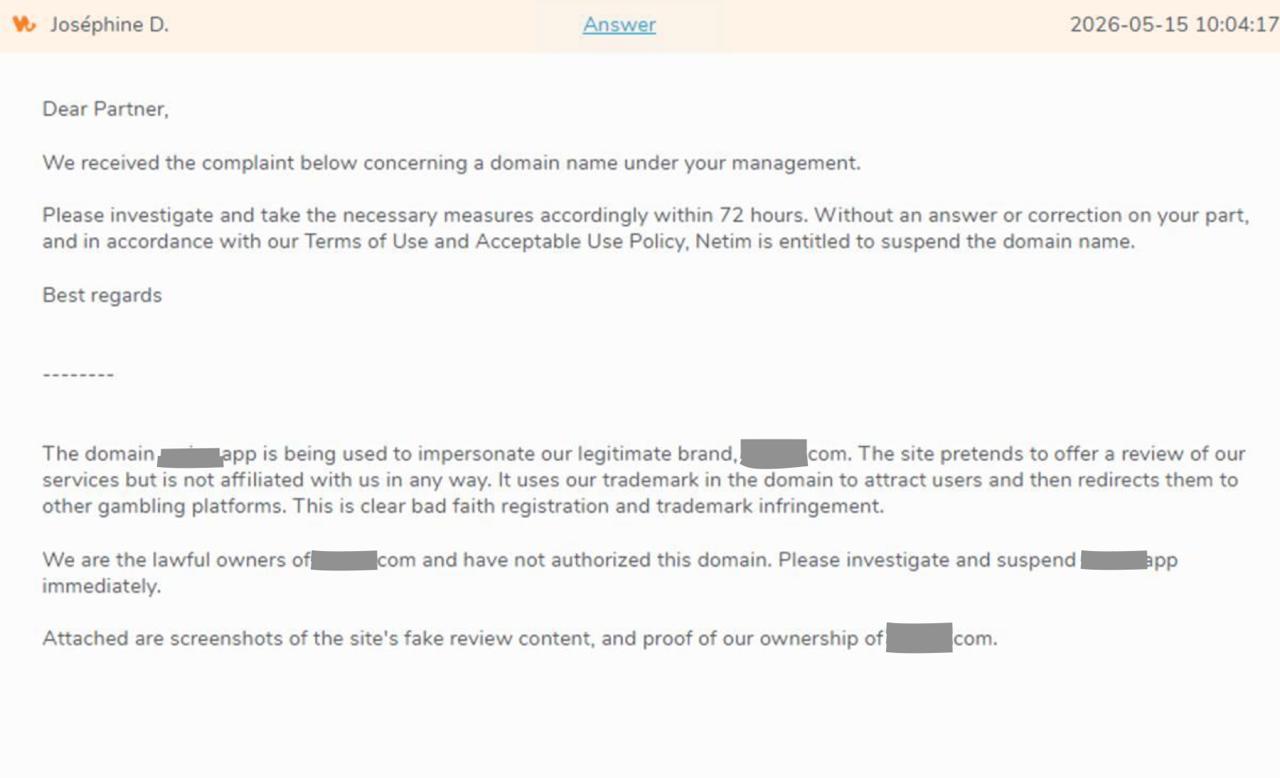Viewport: 1280px width, 778px height.
Task: Click the redacted domain after "lawful owners of"
Action: (x=344, y=559)
